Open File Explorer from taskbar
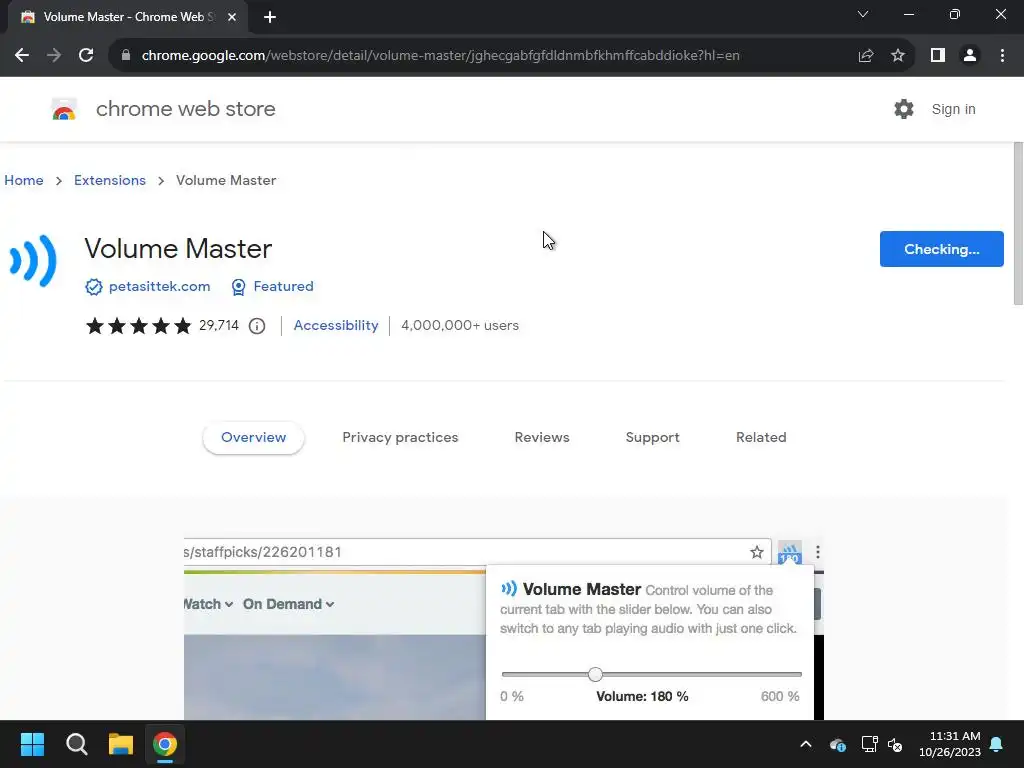Image resolution: width=1024 pixels, height=768 pixels. (x=121, y=744)
